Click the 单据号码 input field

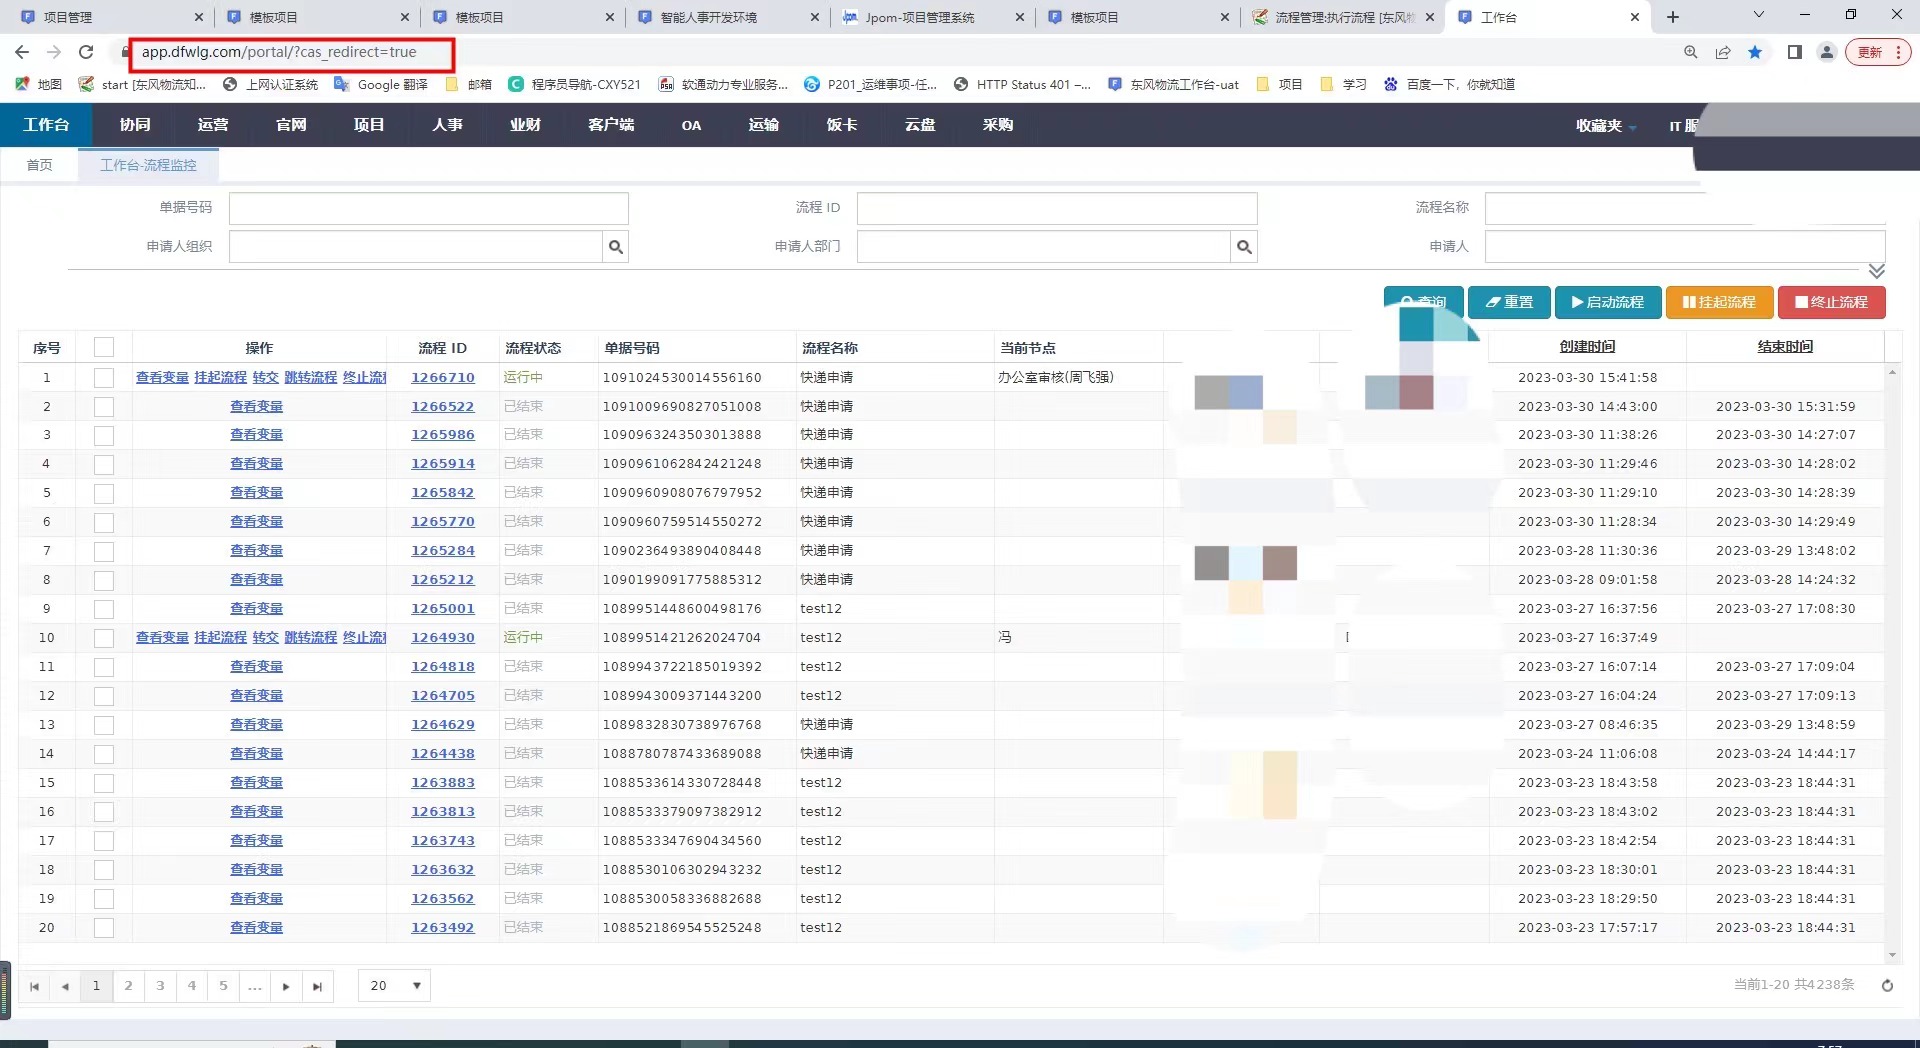pos(429,208)
